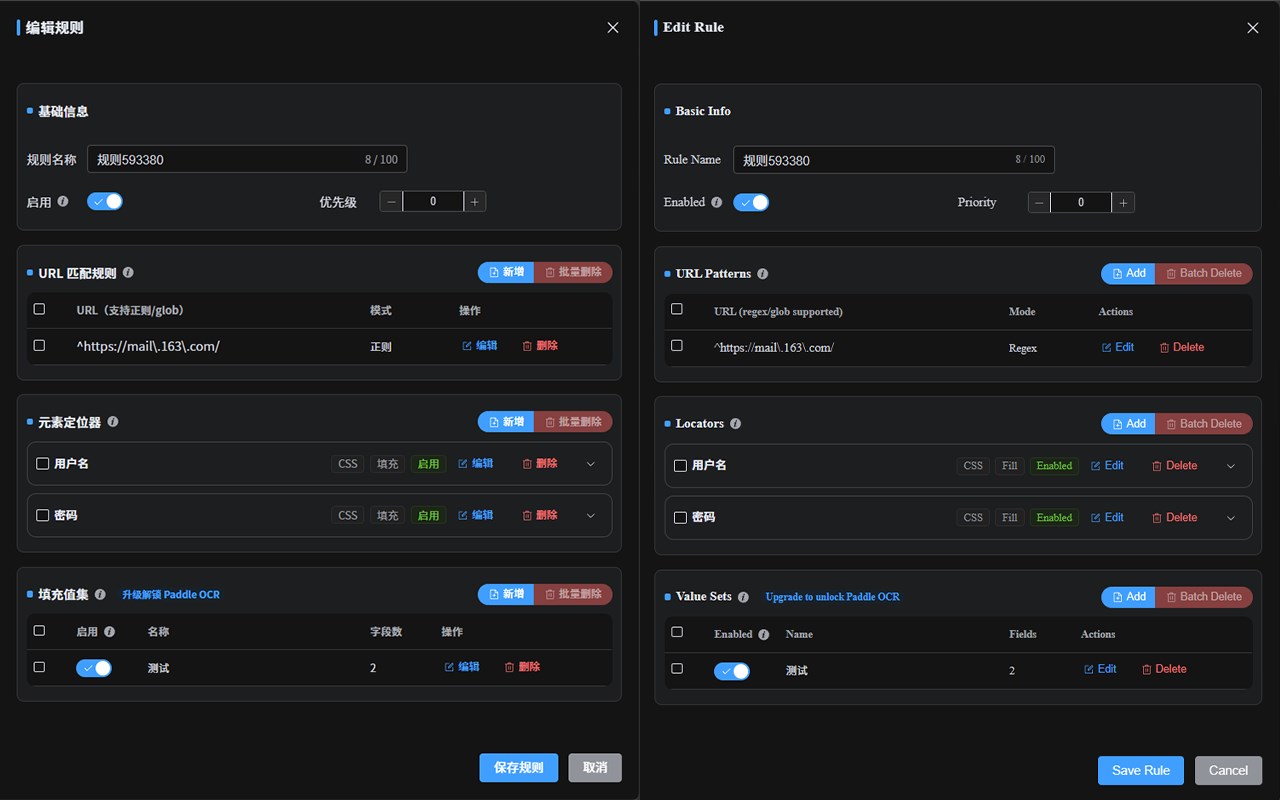This screenshot has height=800, width=1280.
Task: Click Edit for the URL Patterns regex row
Action: pos(1118,348)
